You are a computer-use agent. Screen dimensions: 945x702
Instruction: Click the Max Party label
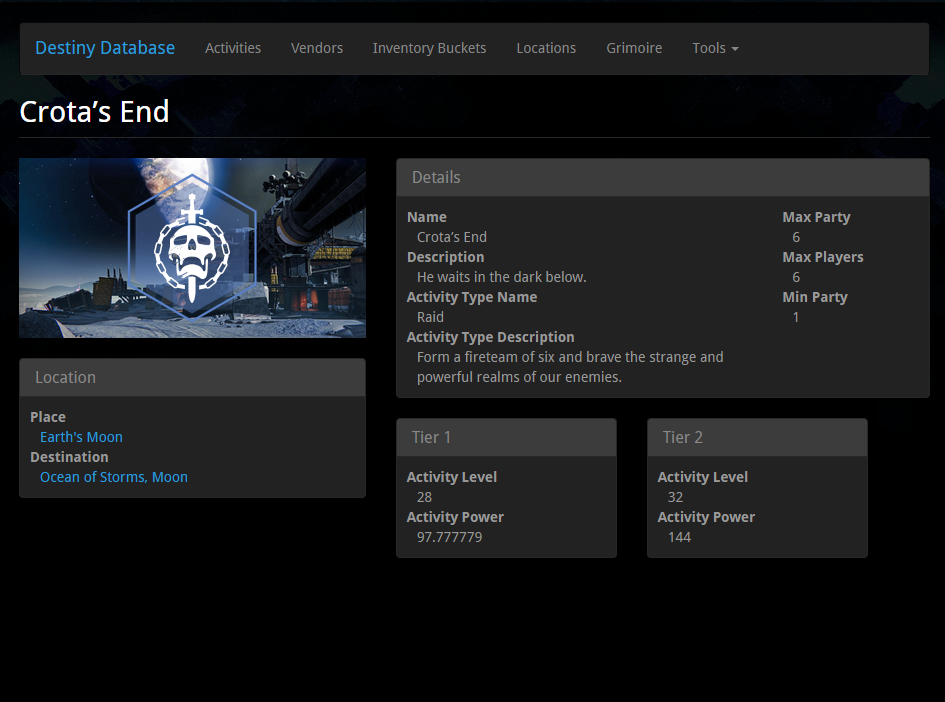click(x=816, y=217)
